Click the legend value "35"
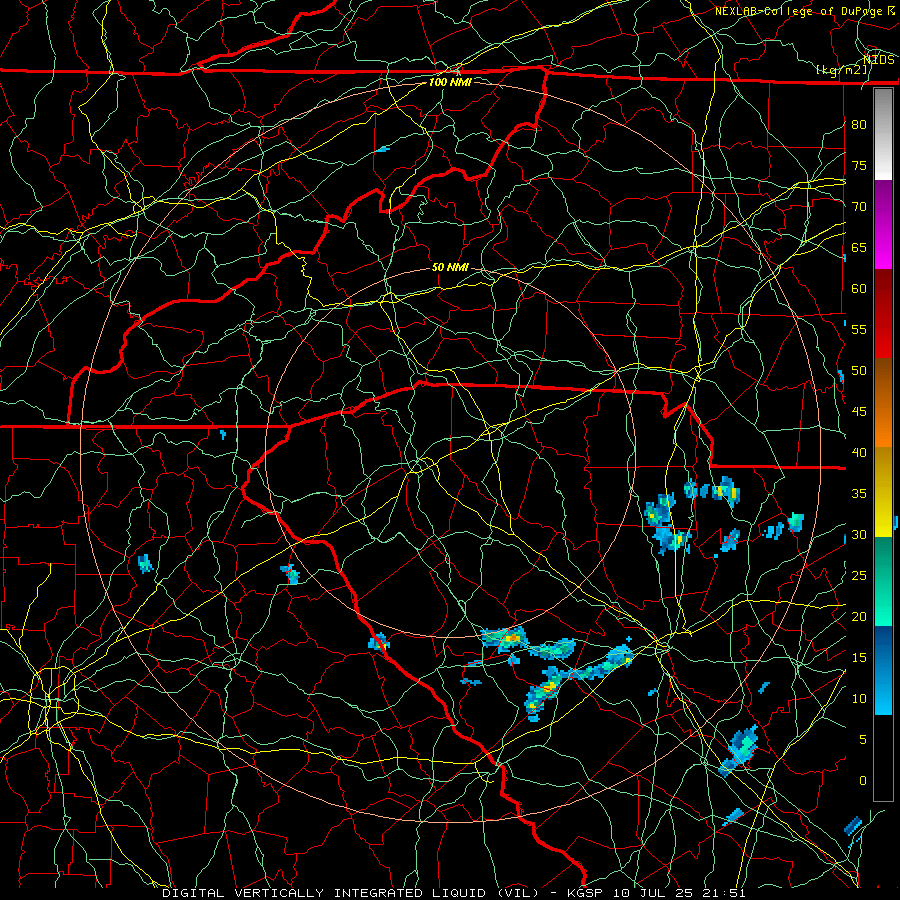Image resolution: width=900 pixels, height=900 pixels. [x=859, y=494]
